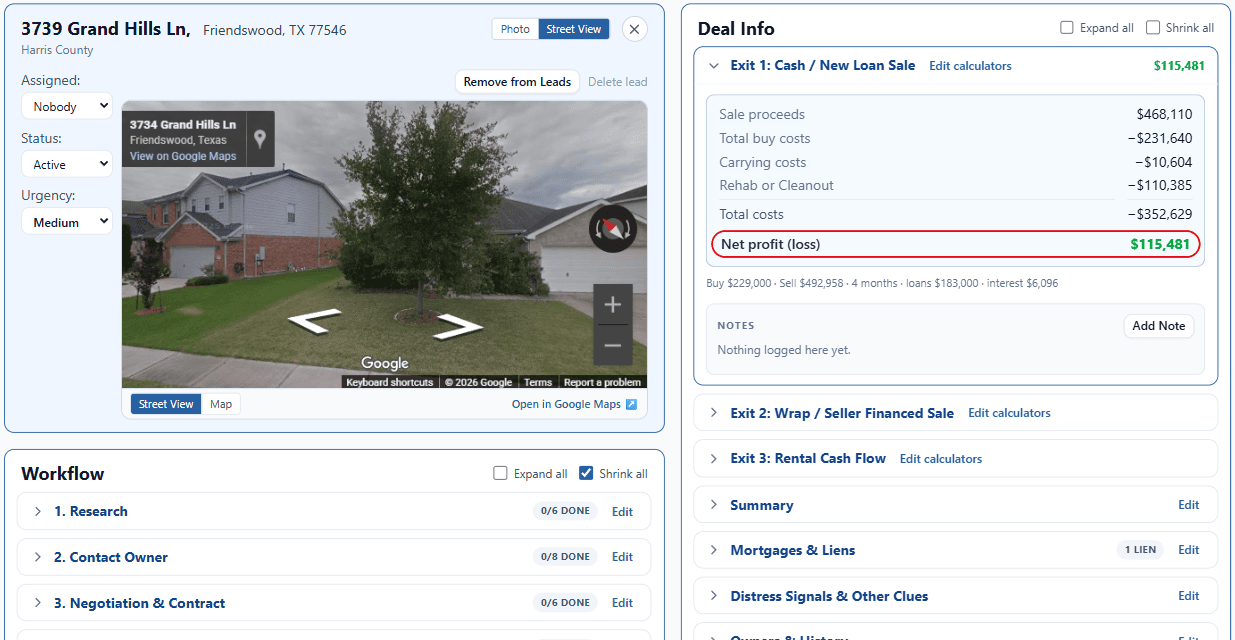Screen dimensions: 1235x640
Task: Click Report a problem link
Action: (x=602, y=382)
